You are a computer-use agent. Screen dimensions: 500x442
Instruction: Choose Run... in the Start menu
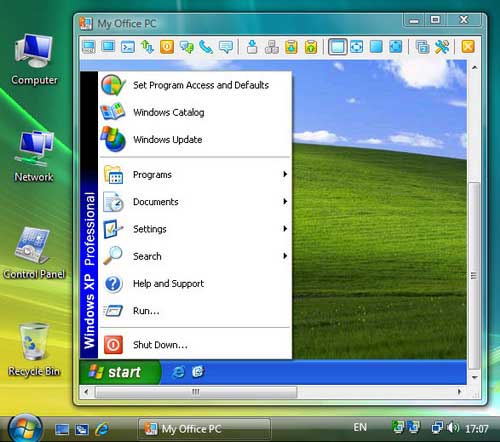pos(195,311)
